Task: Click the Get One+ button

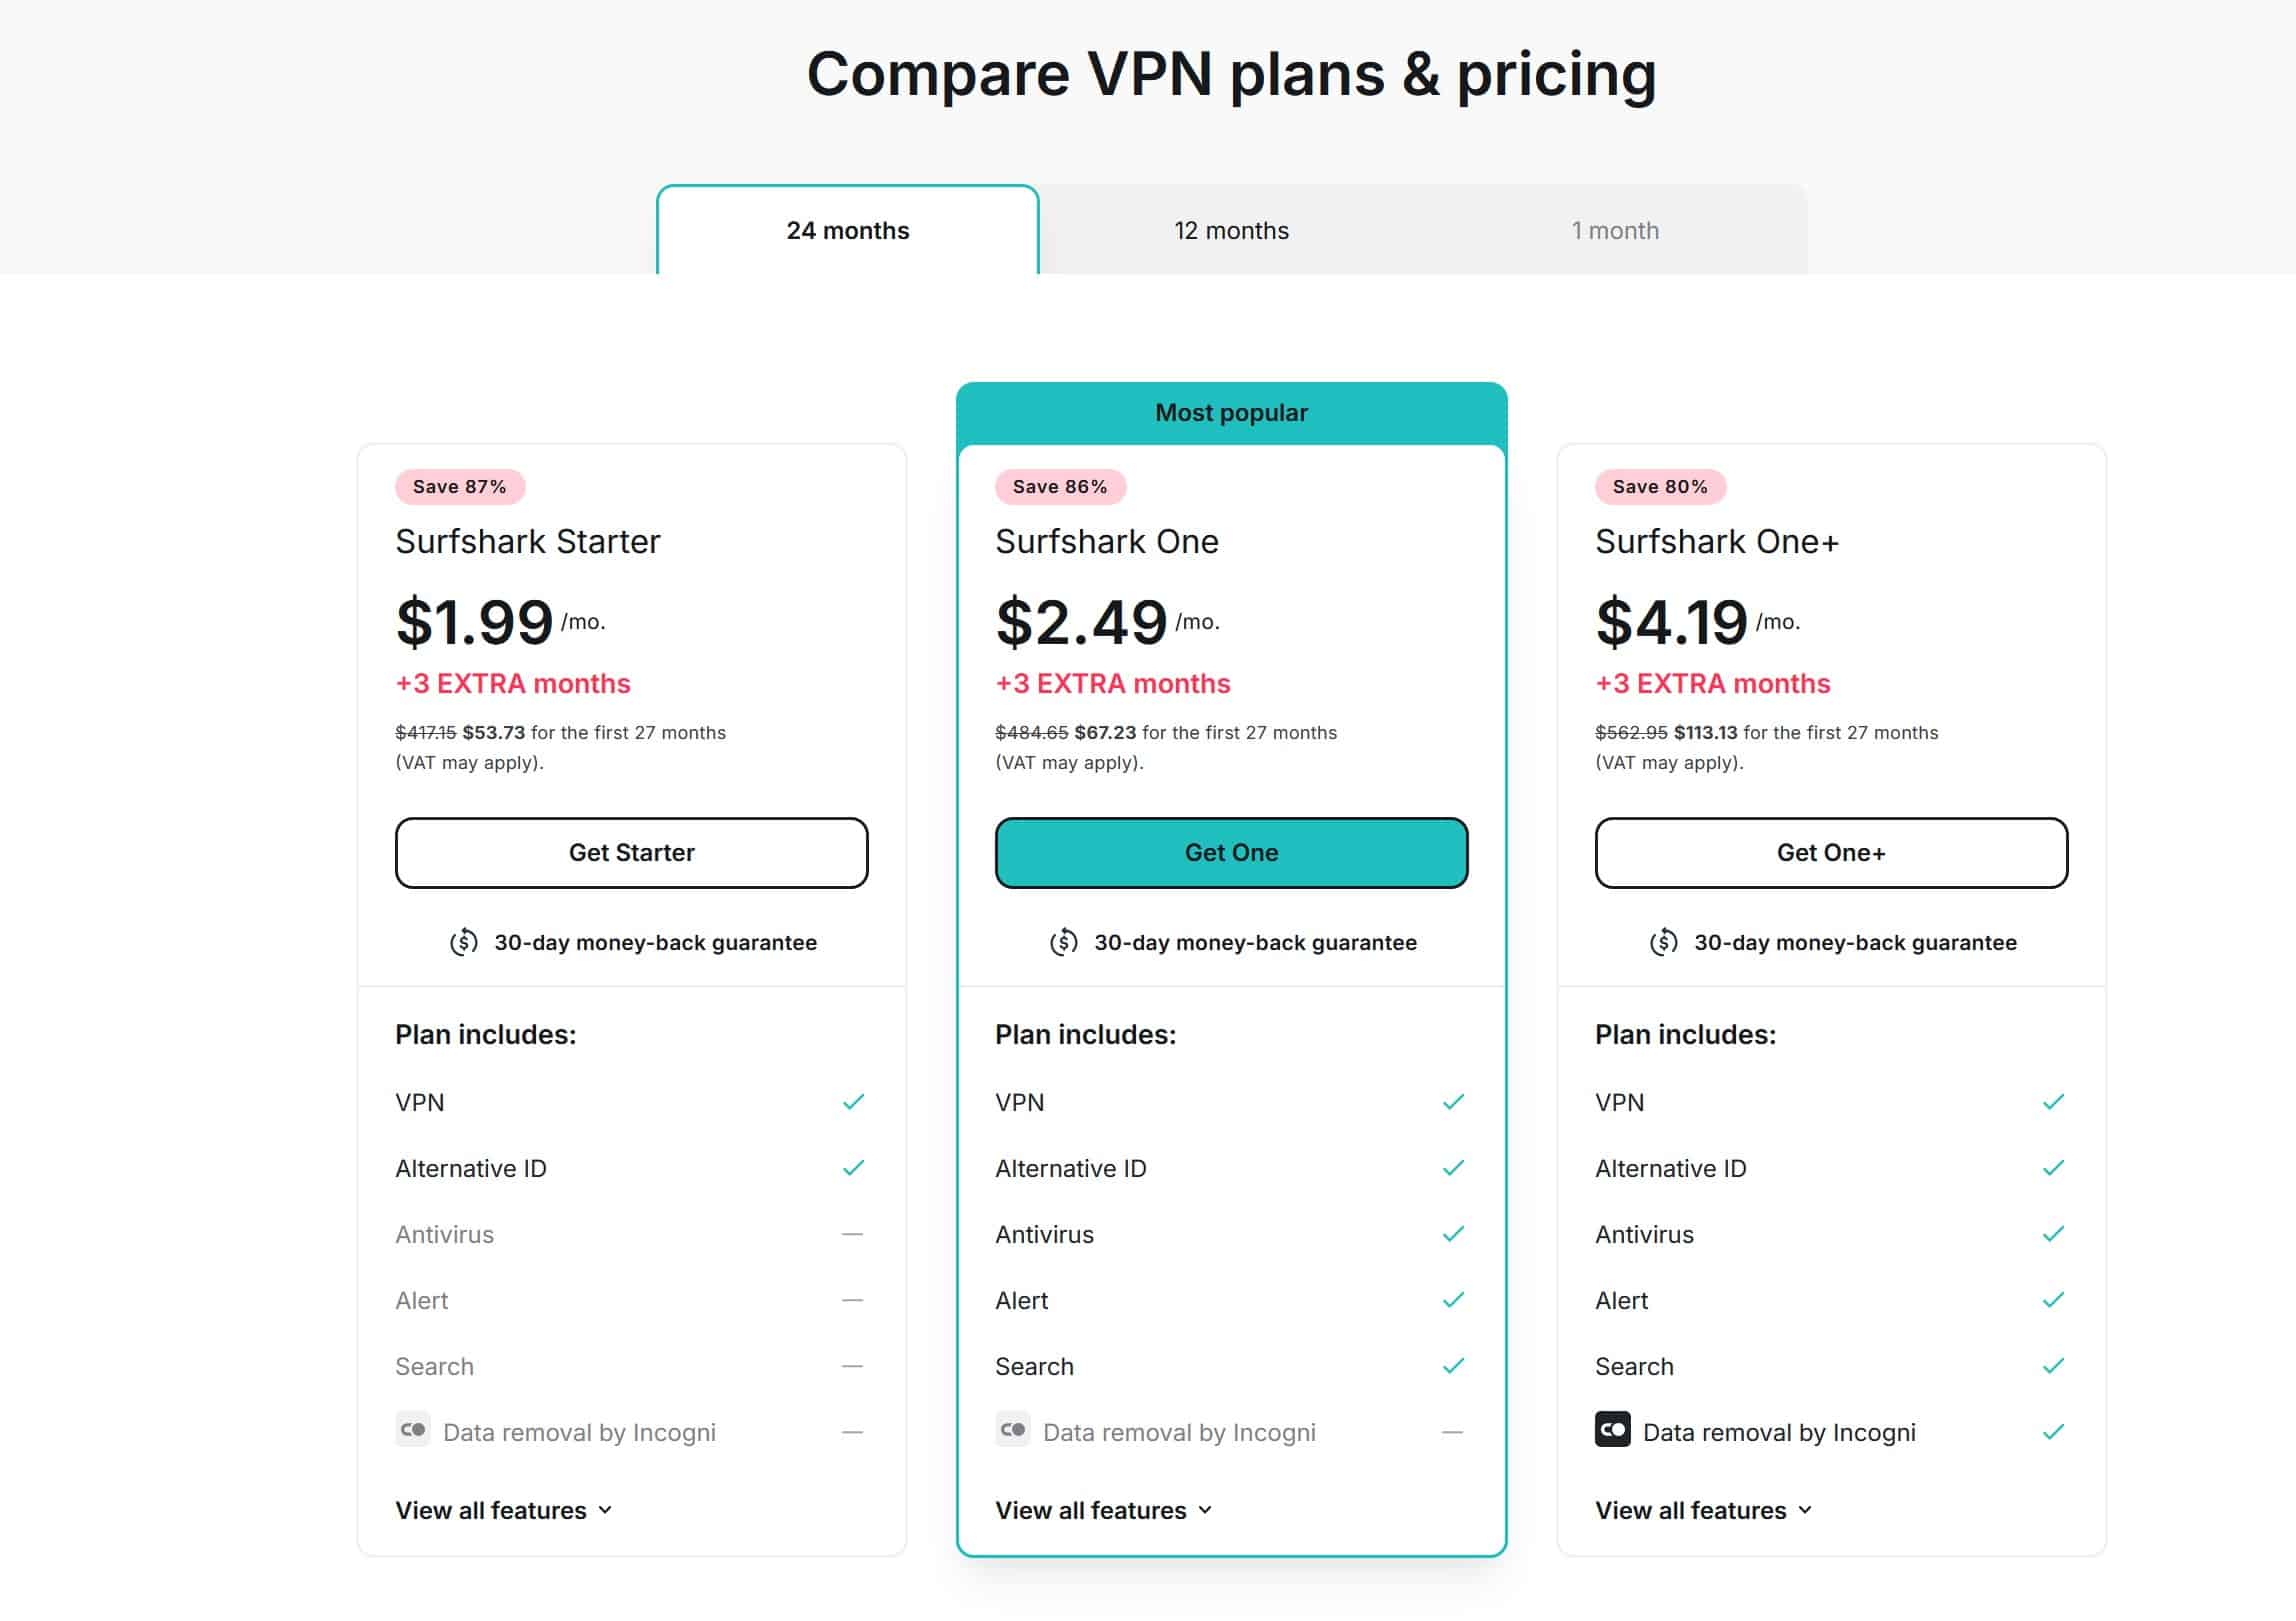Action: 1831,852
